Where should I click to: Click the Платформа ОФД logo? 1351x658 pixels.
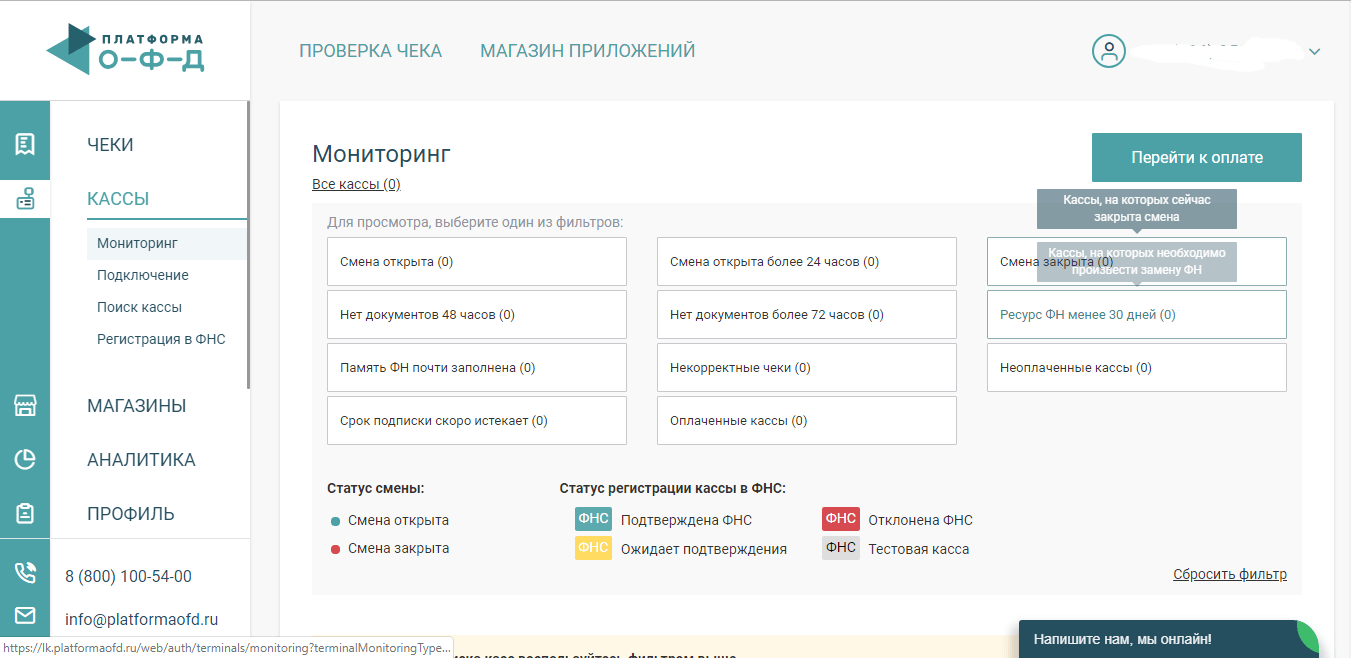125,49
